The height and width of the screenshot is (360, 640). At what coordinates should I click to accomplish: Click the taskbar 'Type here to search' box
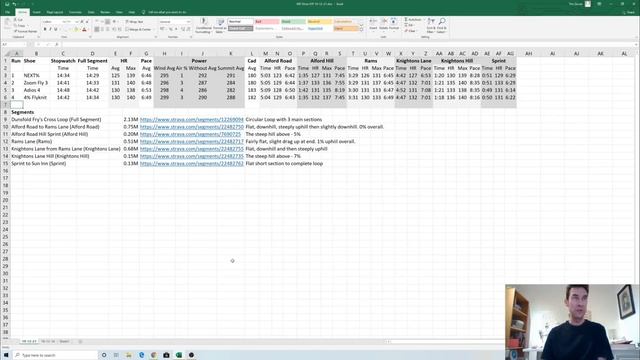click(x=55, y=355)
